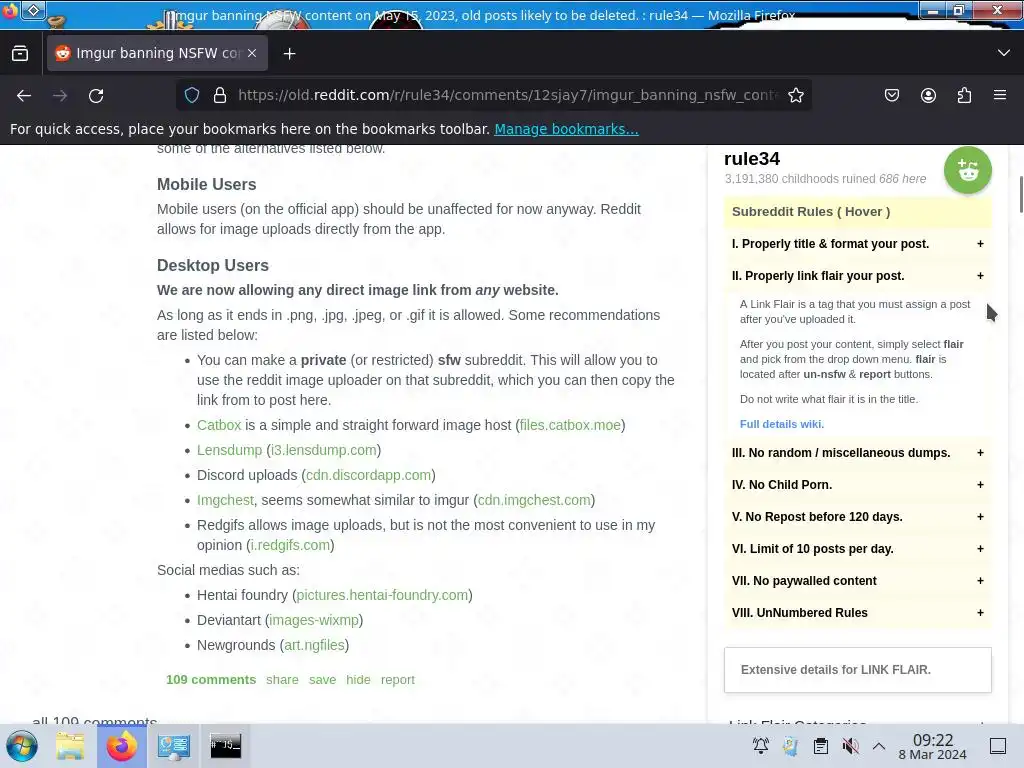Follow the i3.lensdump.com link
The width and height of the screenshot is (1024, 768).
point(323,450)
